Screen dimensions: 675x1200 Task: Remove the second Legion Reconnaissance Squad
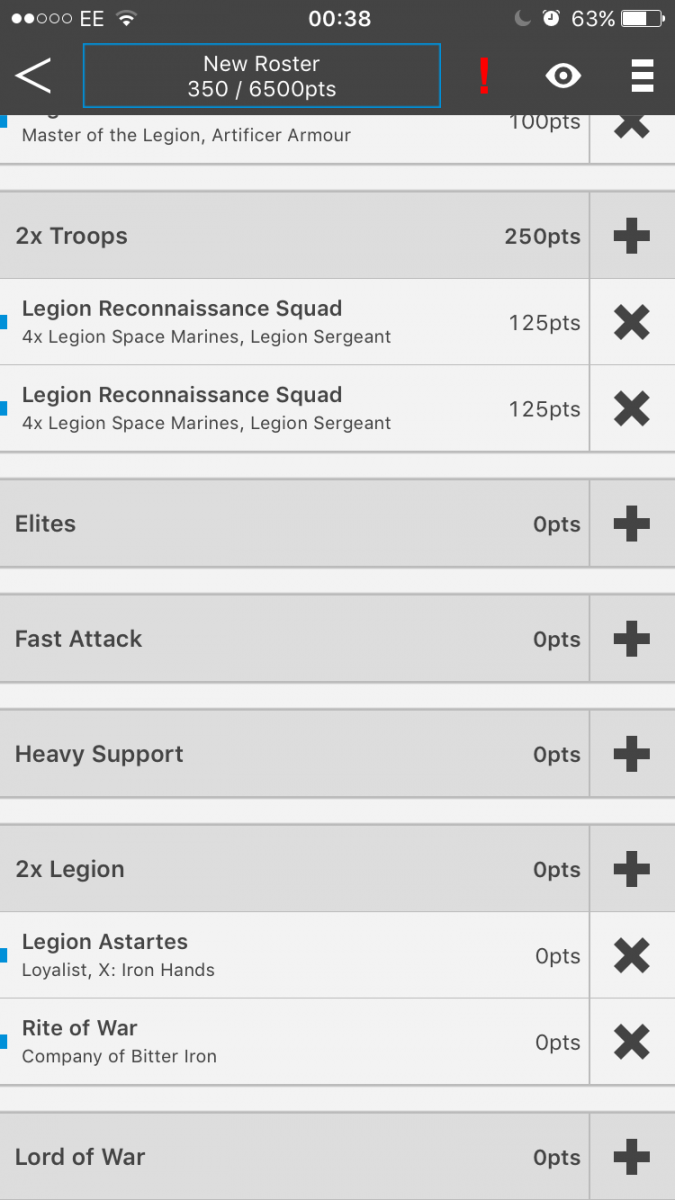[x=631, y=408]
